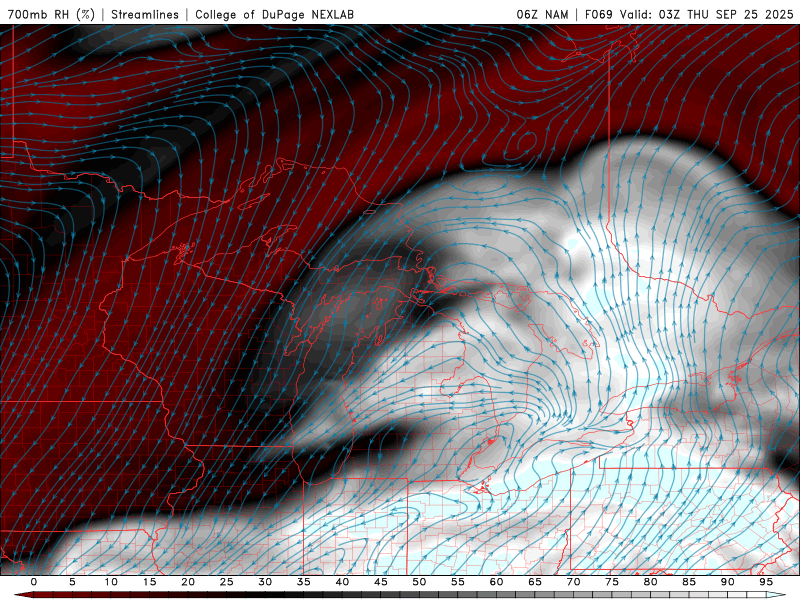Viewport: 800px width, 600px height.
Task: Click the colorbar label '80'
Action: [x=650, y=582]
